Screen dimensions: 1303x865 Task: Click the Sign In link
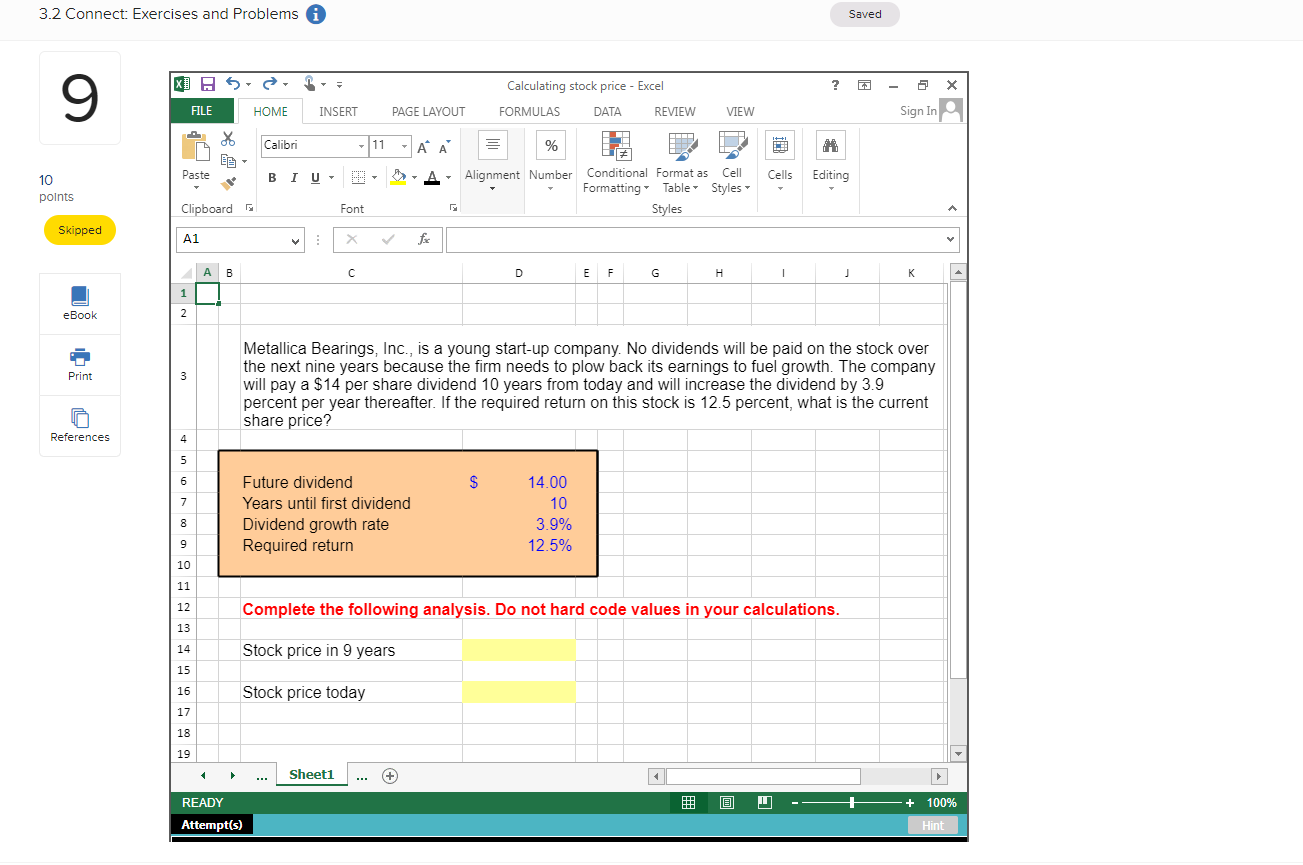pos(918,111)
